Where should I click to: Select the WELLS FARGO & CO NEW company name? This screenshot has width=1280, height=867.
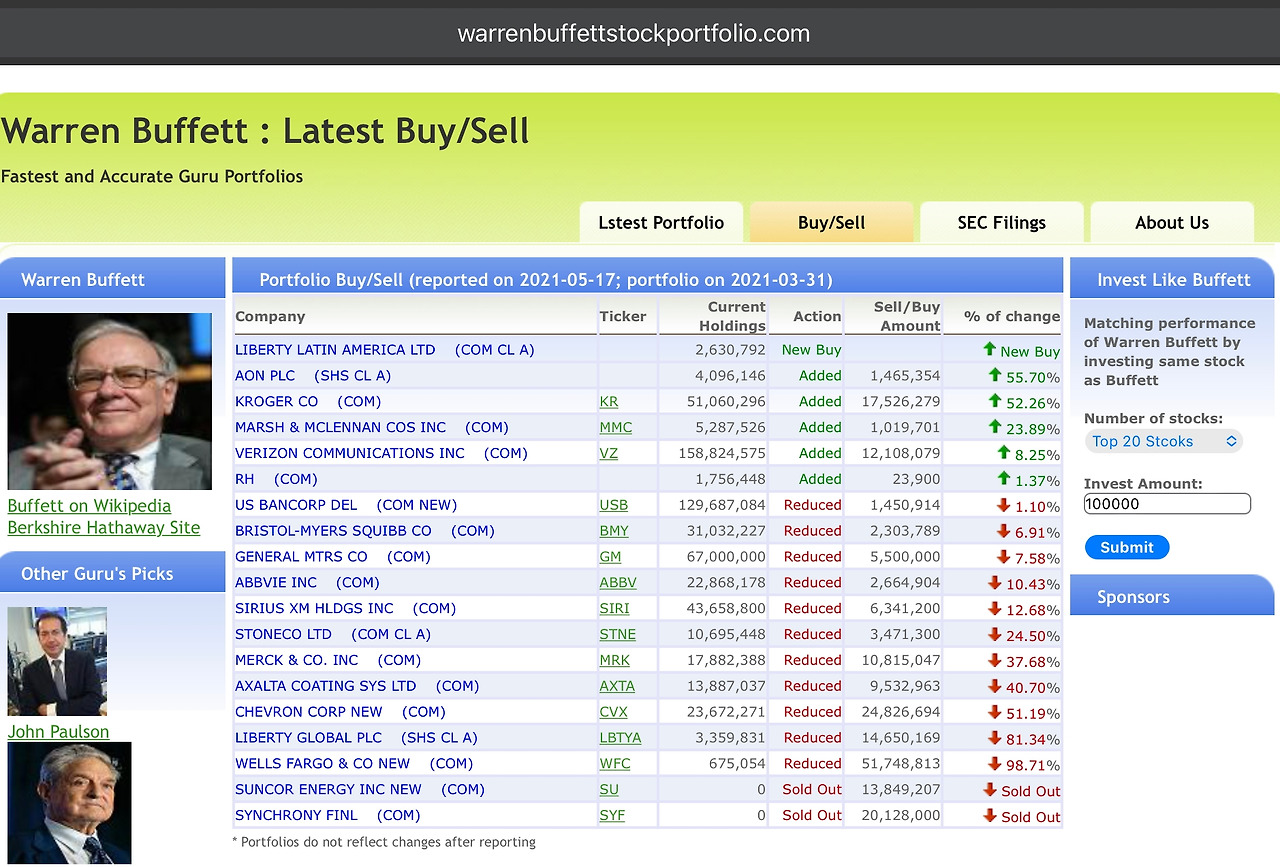point(322,764)
